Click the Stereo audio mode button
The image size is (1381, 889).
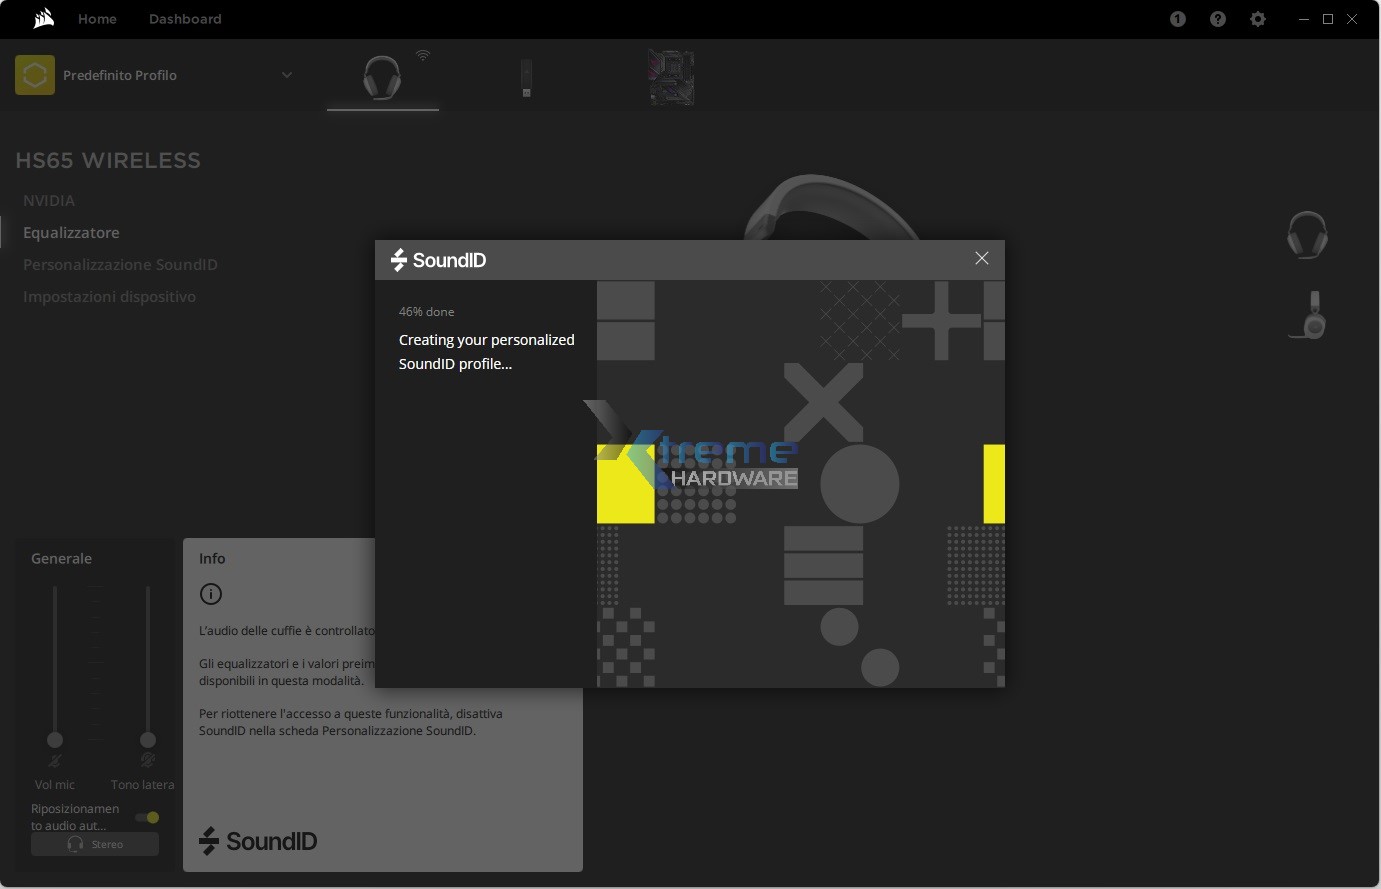(x=95, y=844)
